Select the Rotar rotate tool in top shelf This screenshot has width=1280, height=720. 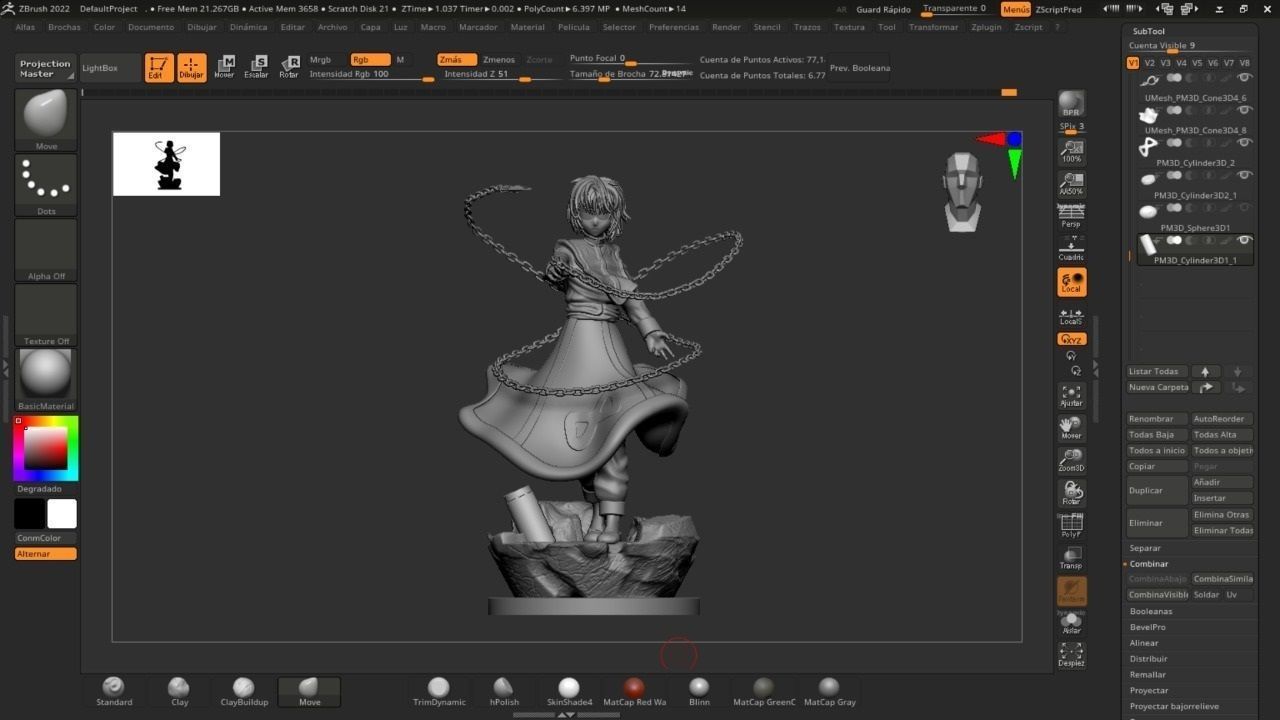coord(289,67)
